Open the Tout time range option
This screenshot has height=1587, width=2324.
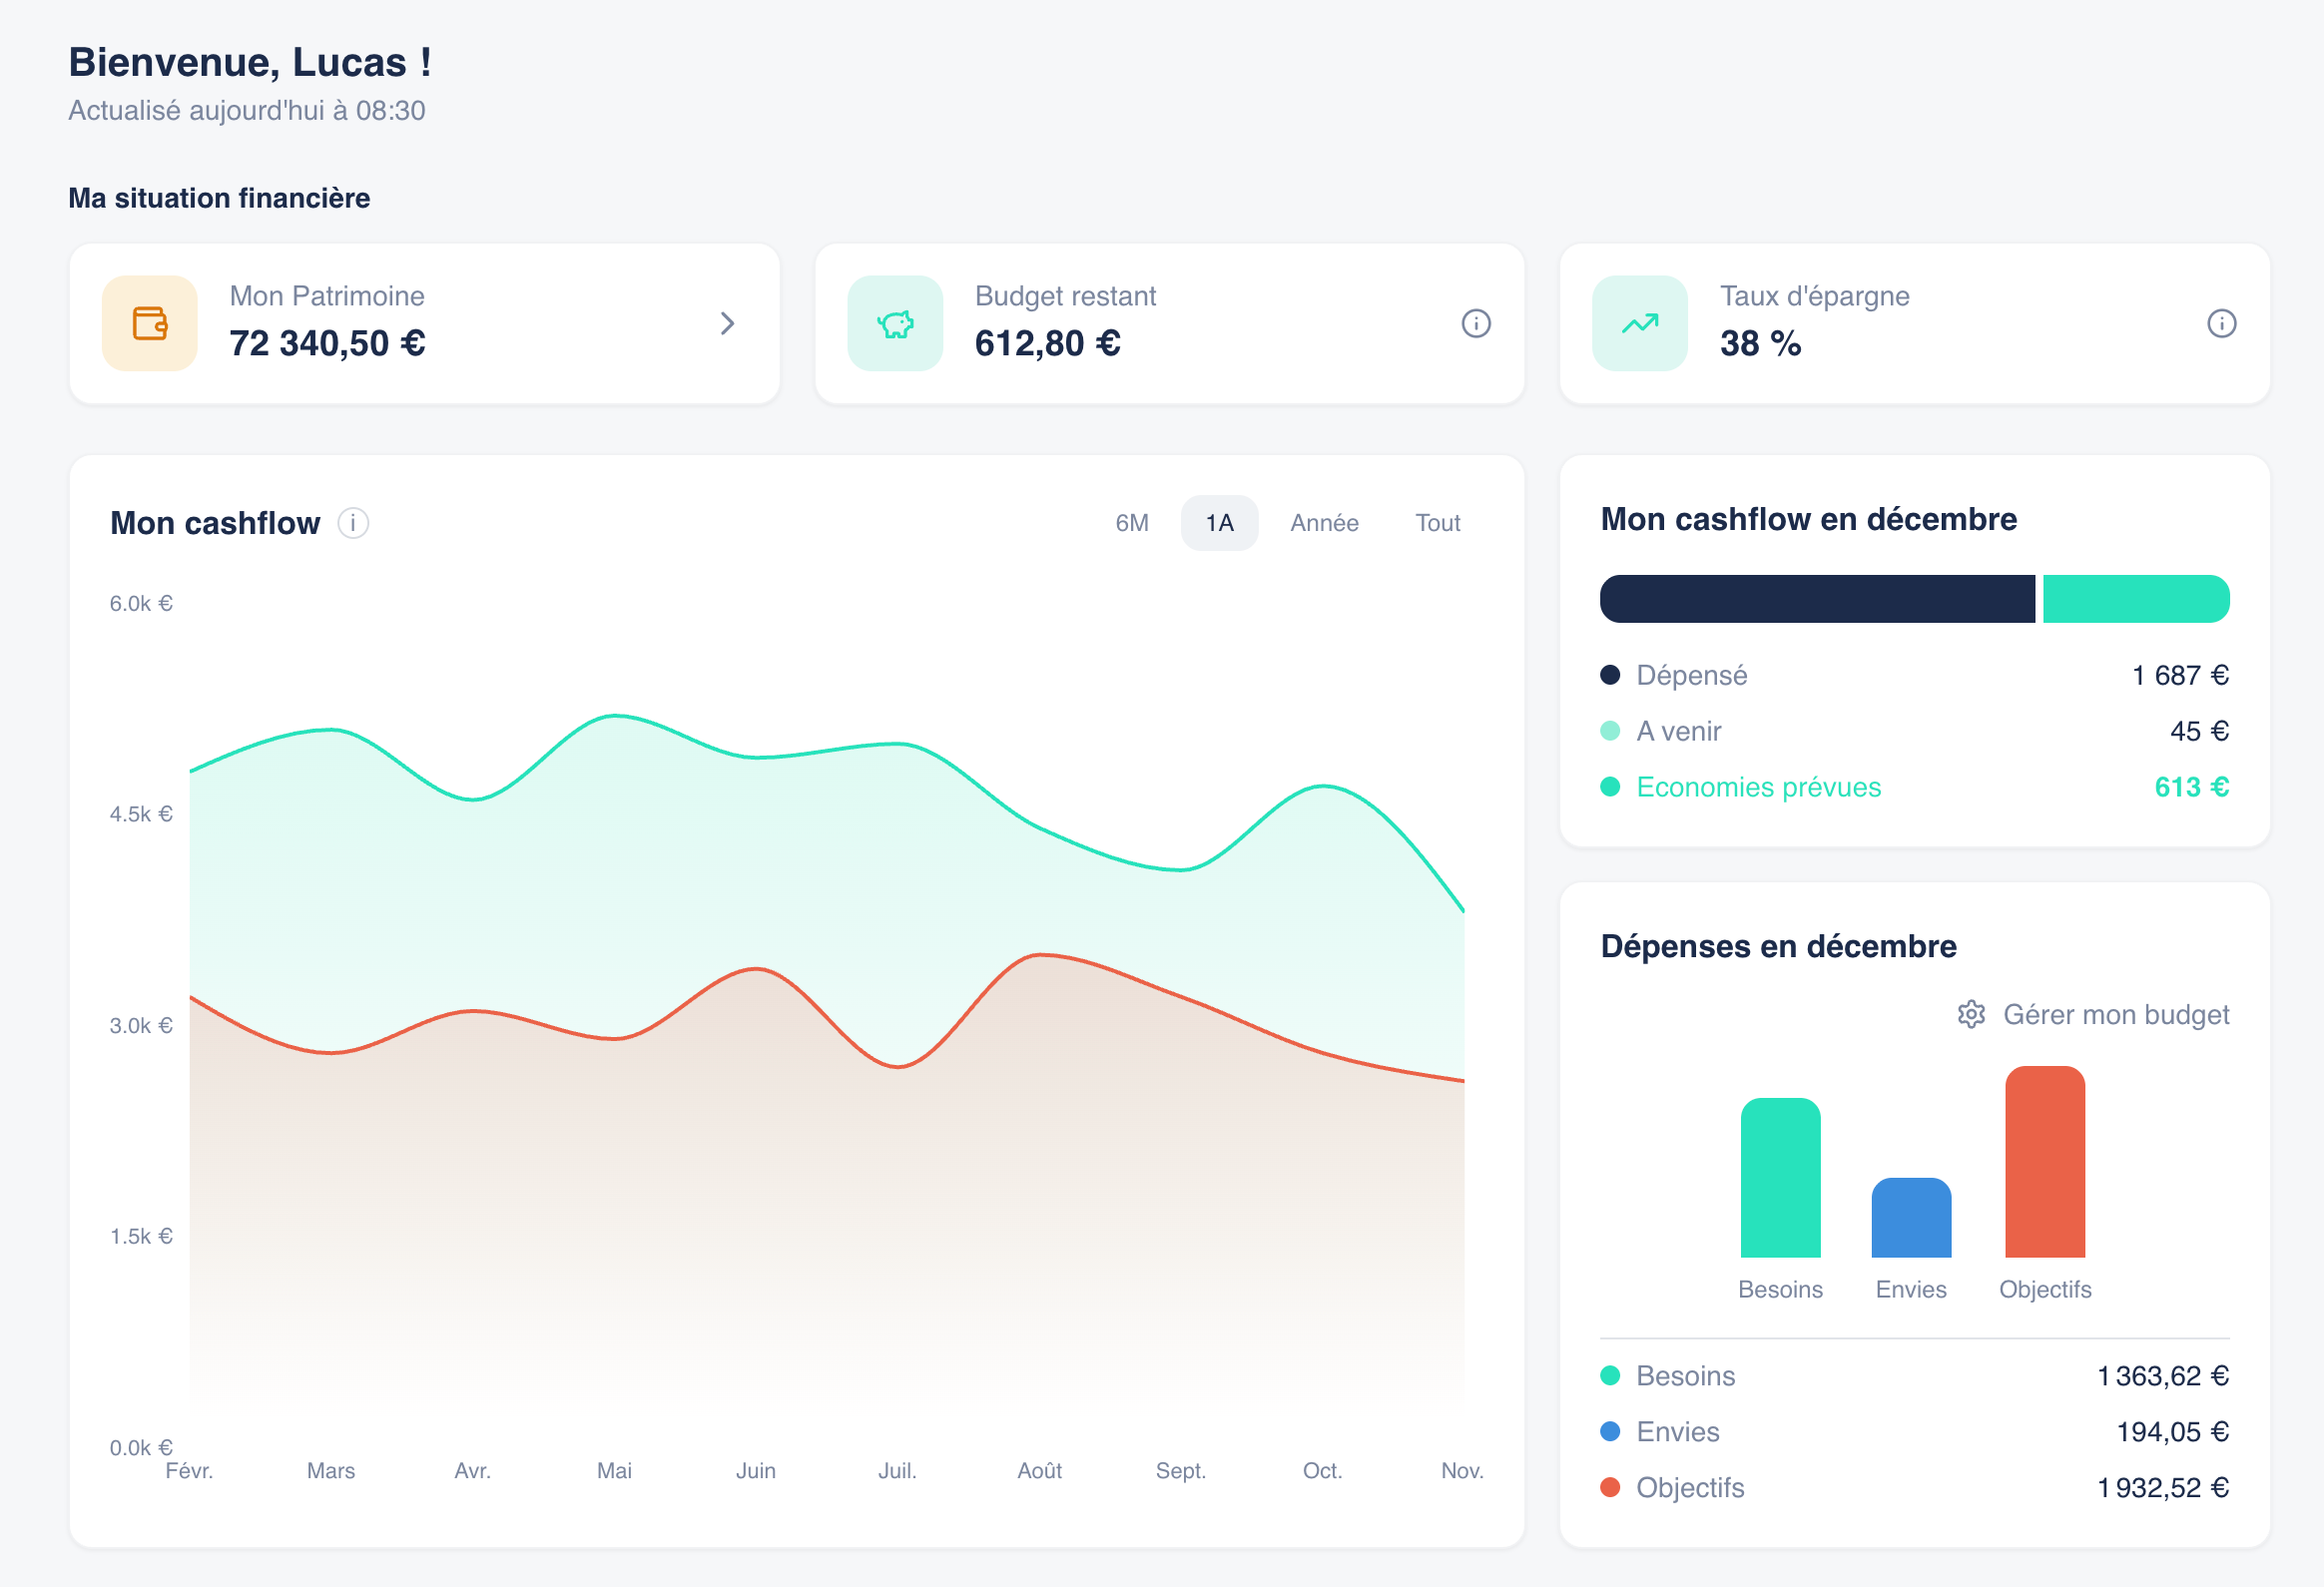(x=1437, y=522)
